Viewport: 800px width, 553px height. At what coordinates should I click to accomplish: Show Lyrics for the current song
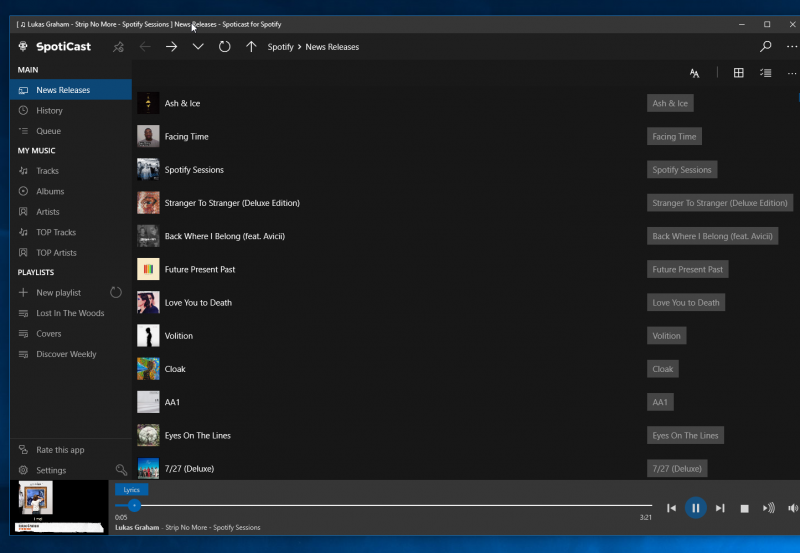pyautogui.click(x=131, y=490)
